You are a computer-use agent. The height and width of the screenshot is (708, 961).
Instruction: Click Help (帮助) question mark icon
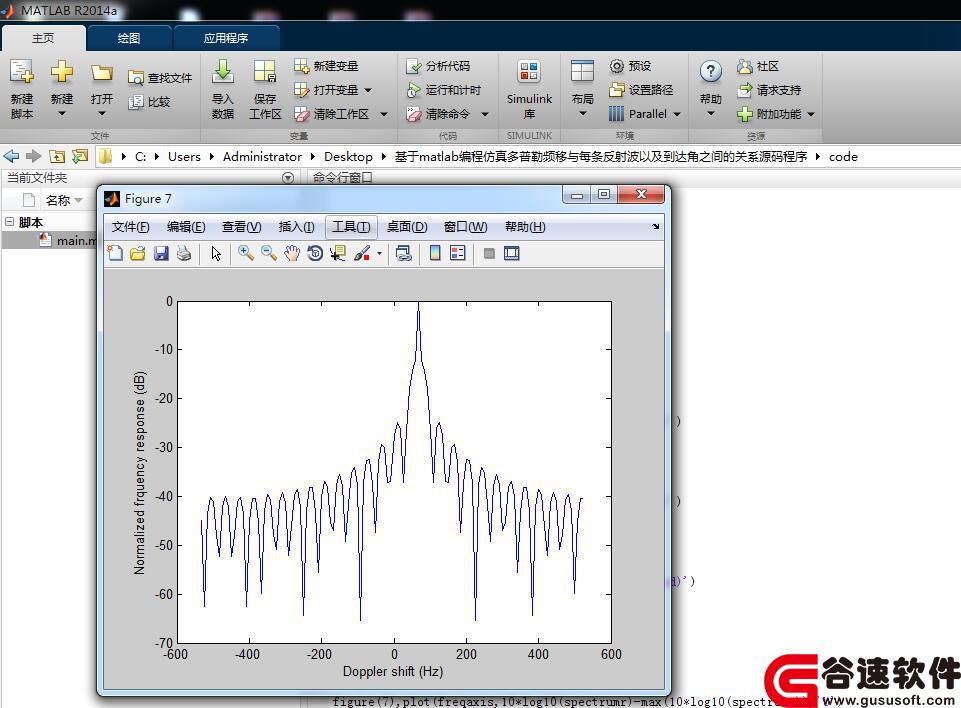710,72
